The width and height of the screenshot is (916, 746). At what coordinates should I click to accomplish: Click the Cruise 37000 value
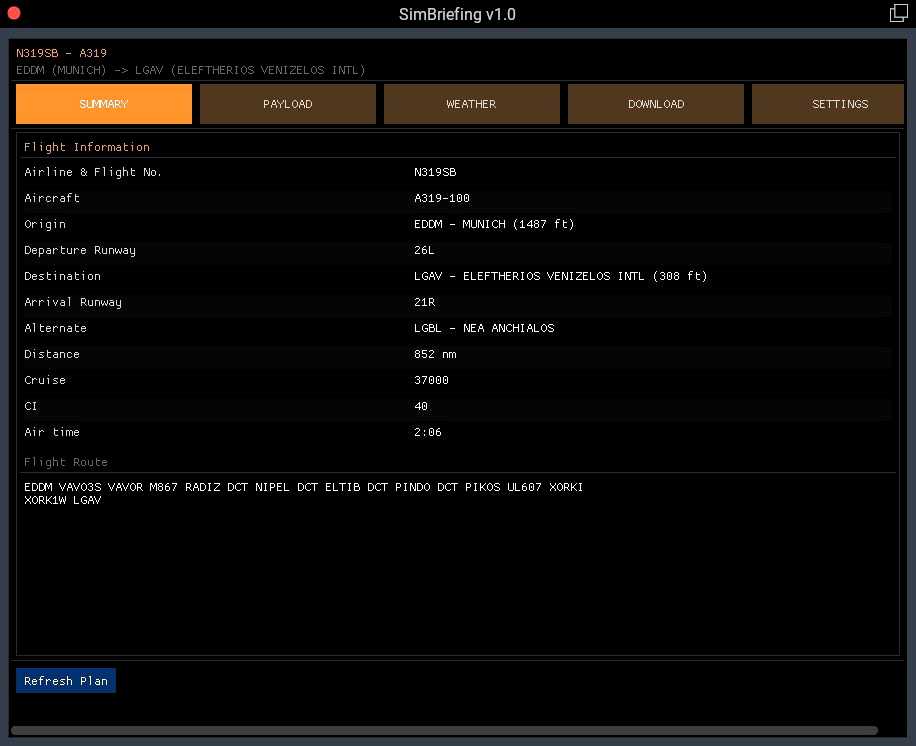(430, 380)
